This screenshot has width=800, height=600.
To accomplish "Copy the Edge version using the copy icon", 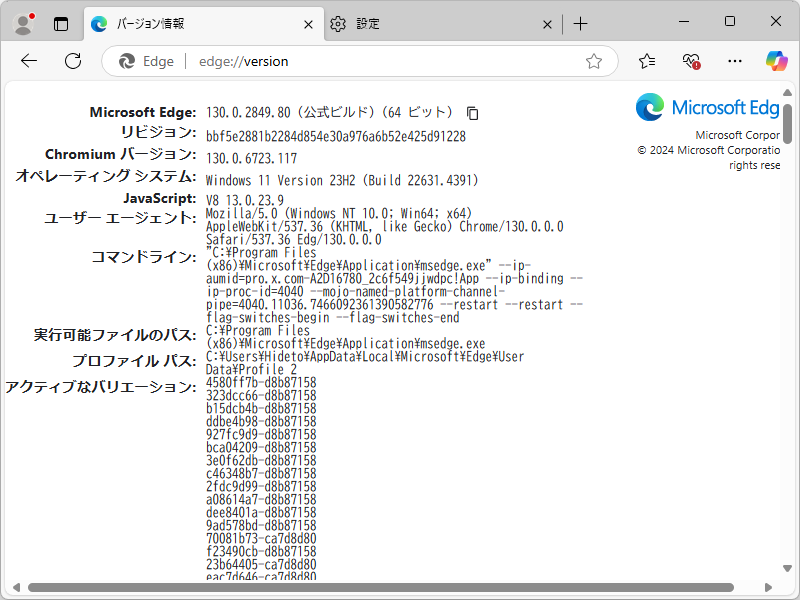I will 471,113.
